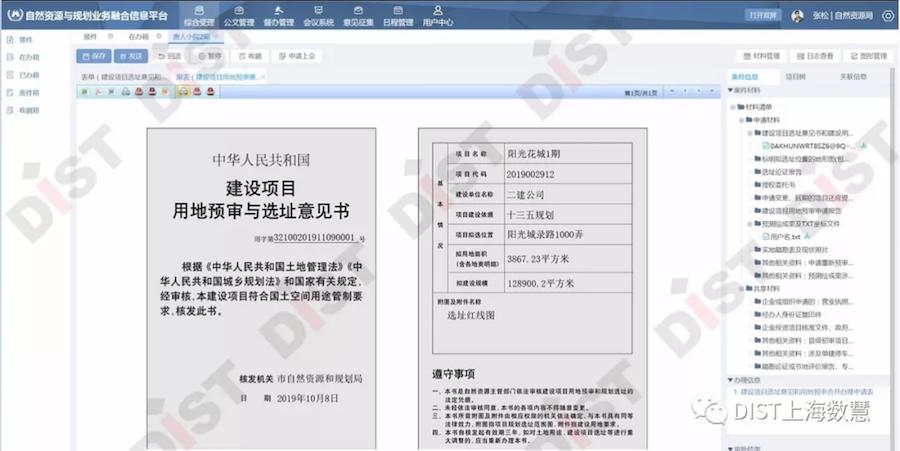Open 图形管理
This screenshot has height=451, width=900.
point(868,56)
